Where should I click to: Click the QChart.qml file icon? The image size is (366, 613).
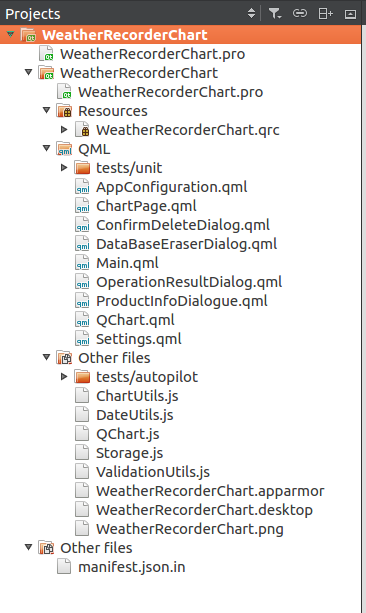[82, 320]
